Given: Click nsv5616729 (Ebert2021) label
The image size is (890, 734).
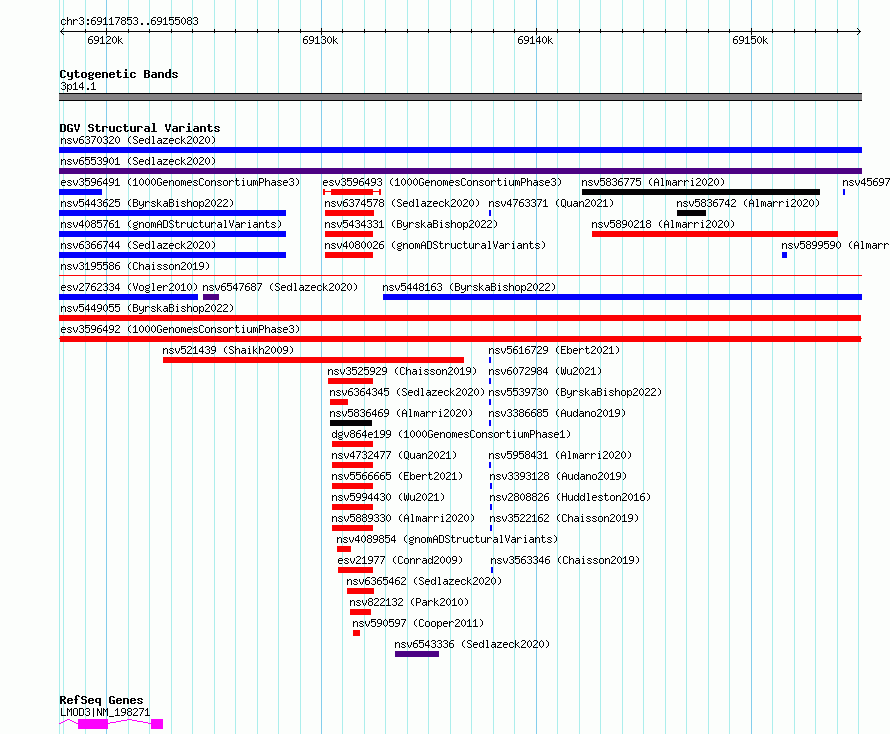Looking at the screenshot, I should [x=554, y=350].
